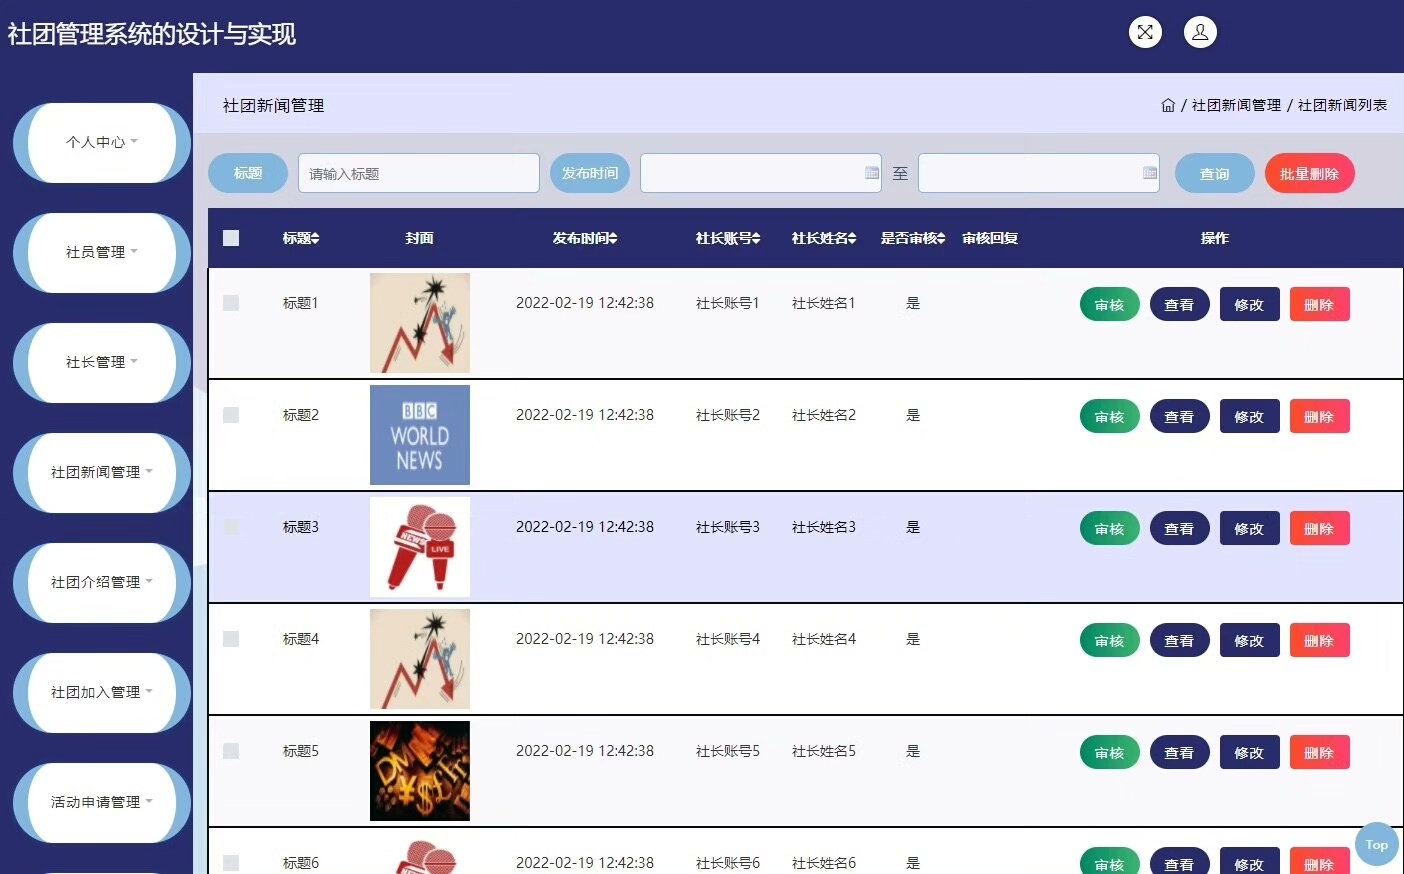The width and height of the screenshot is (1404, 874).
Task: Focus the 请输入标题 title input field
Action: pos(419,173)
